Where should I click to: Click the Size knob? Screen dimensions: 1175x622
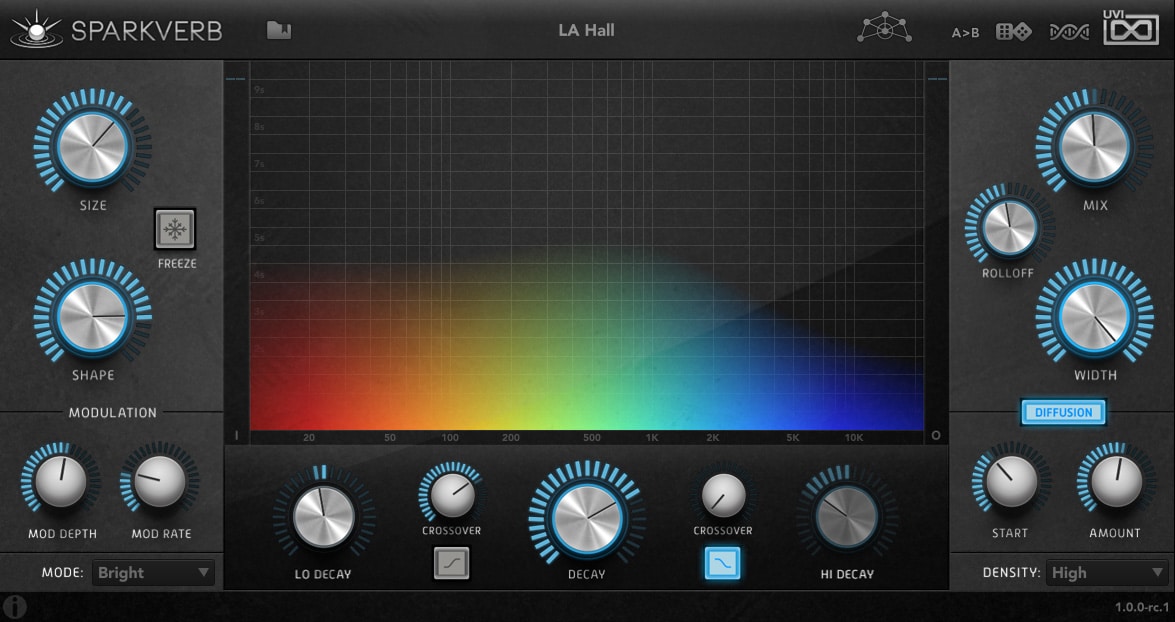click(x=93, y=147)
